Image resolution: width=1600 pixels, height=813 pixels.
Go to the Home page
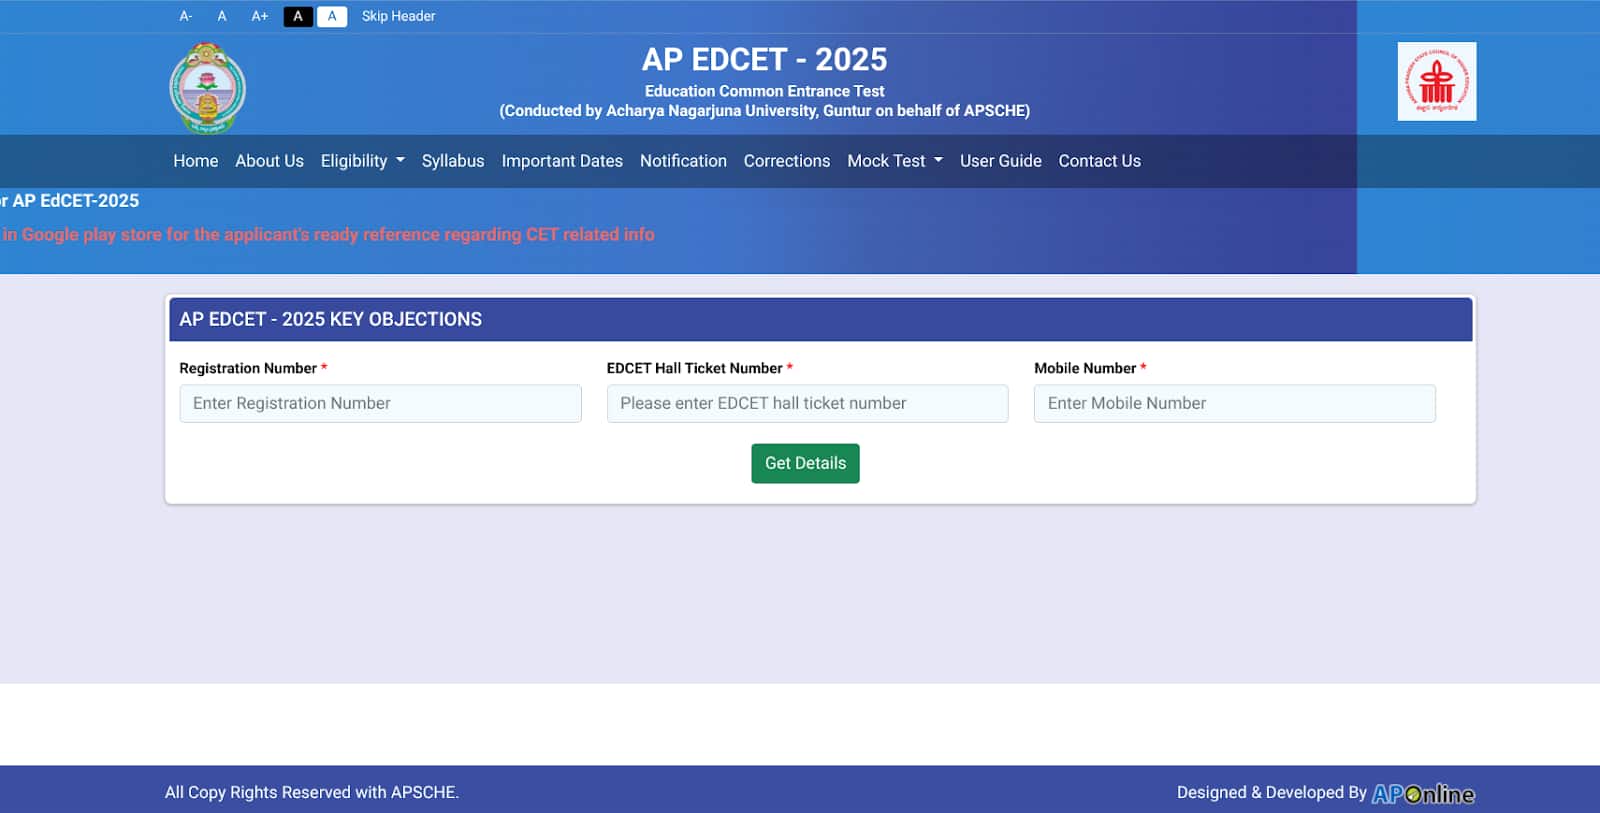[195, 161]
